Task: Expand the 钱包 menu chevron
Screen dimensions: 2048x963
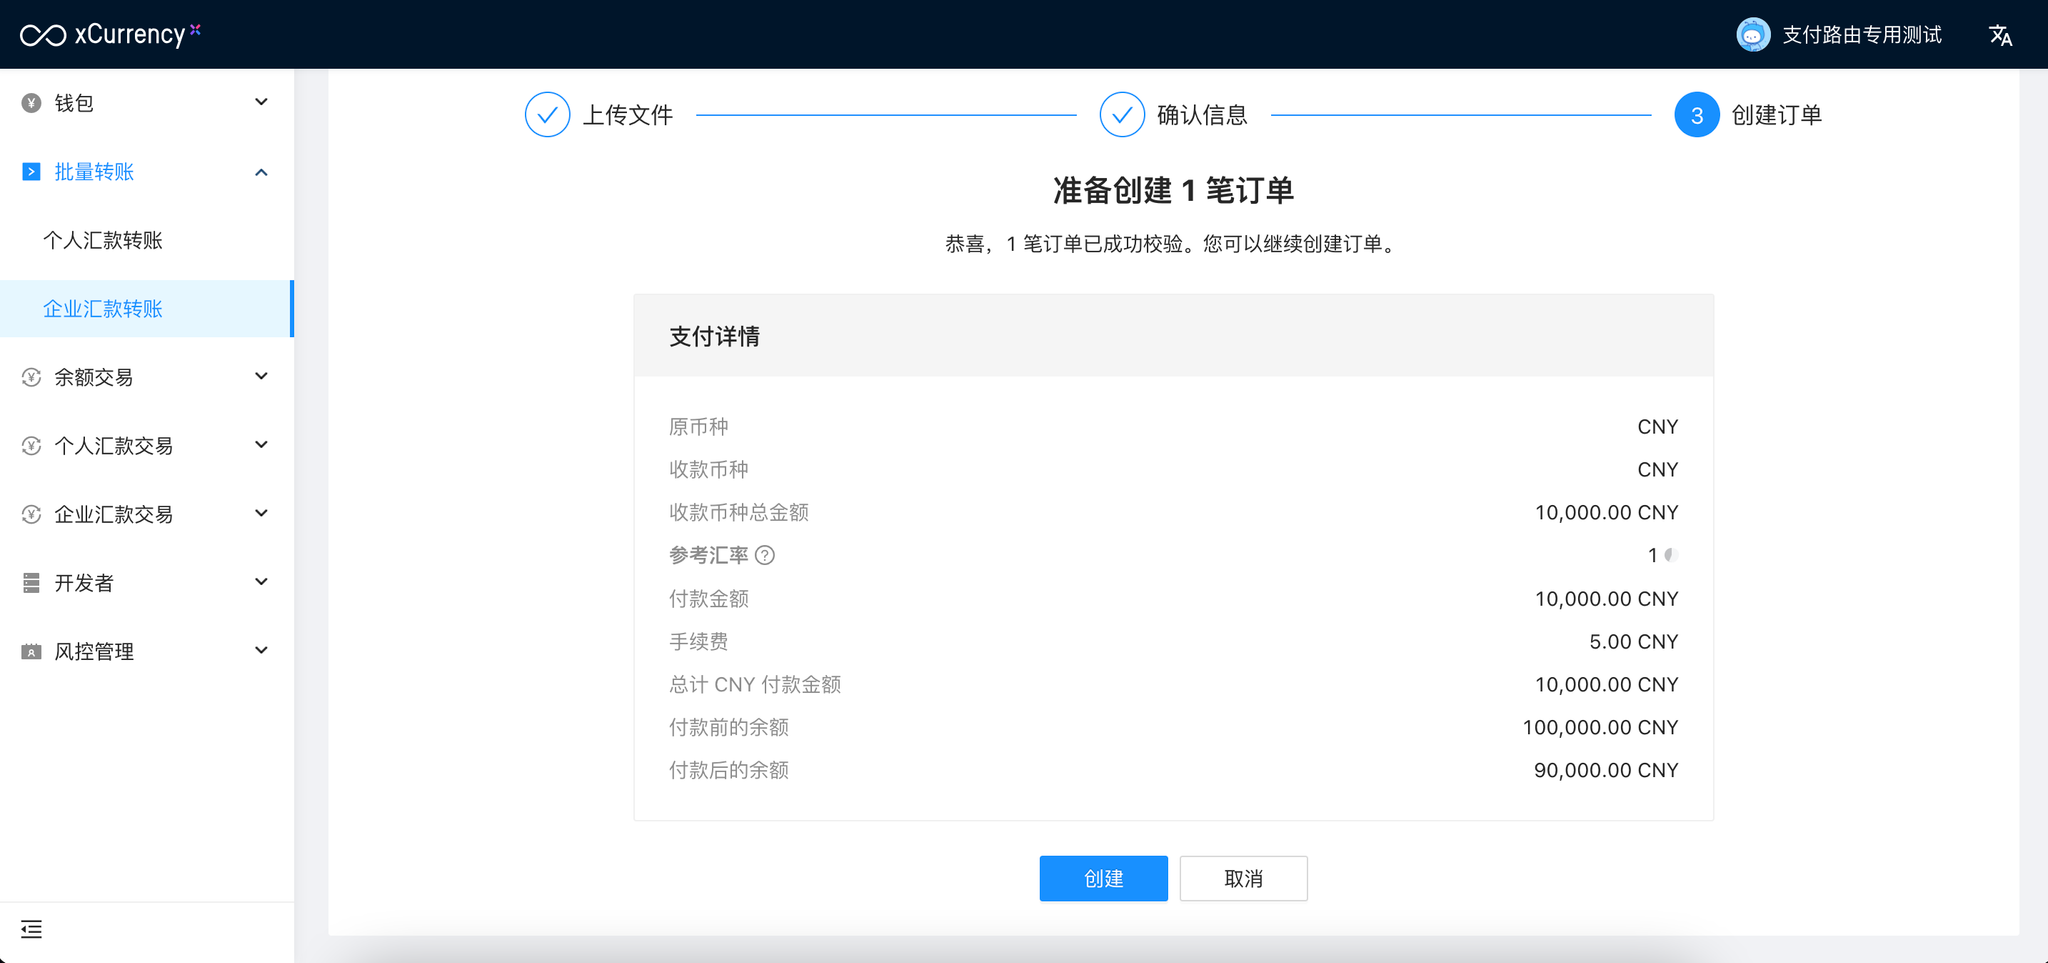Action: pyautogui.click(x=261, y=102)
